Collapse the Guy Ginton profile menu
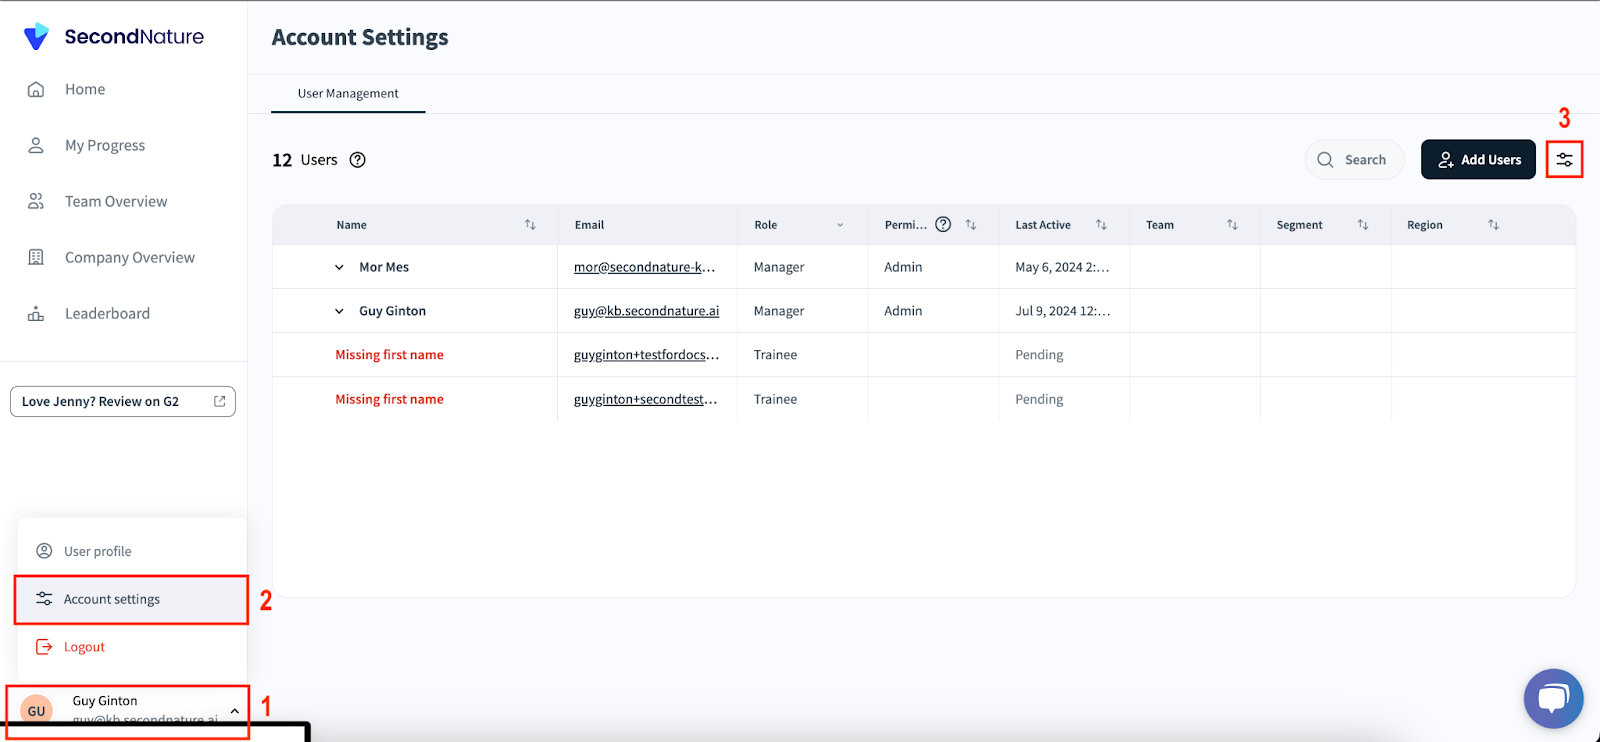The image size is (1600, 742). click(x=234, y=711)
